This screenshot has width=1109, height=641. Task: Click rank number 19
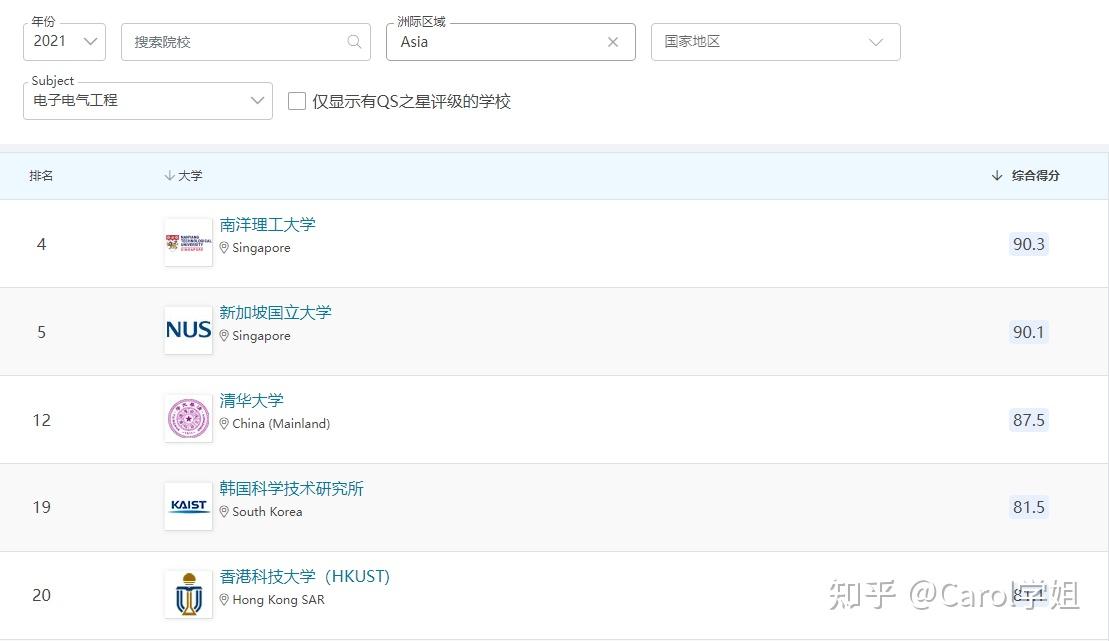click(42, 507)
